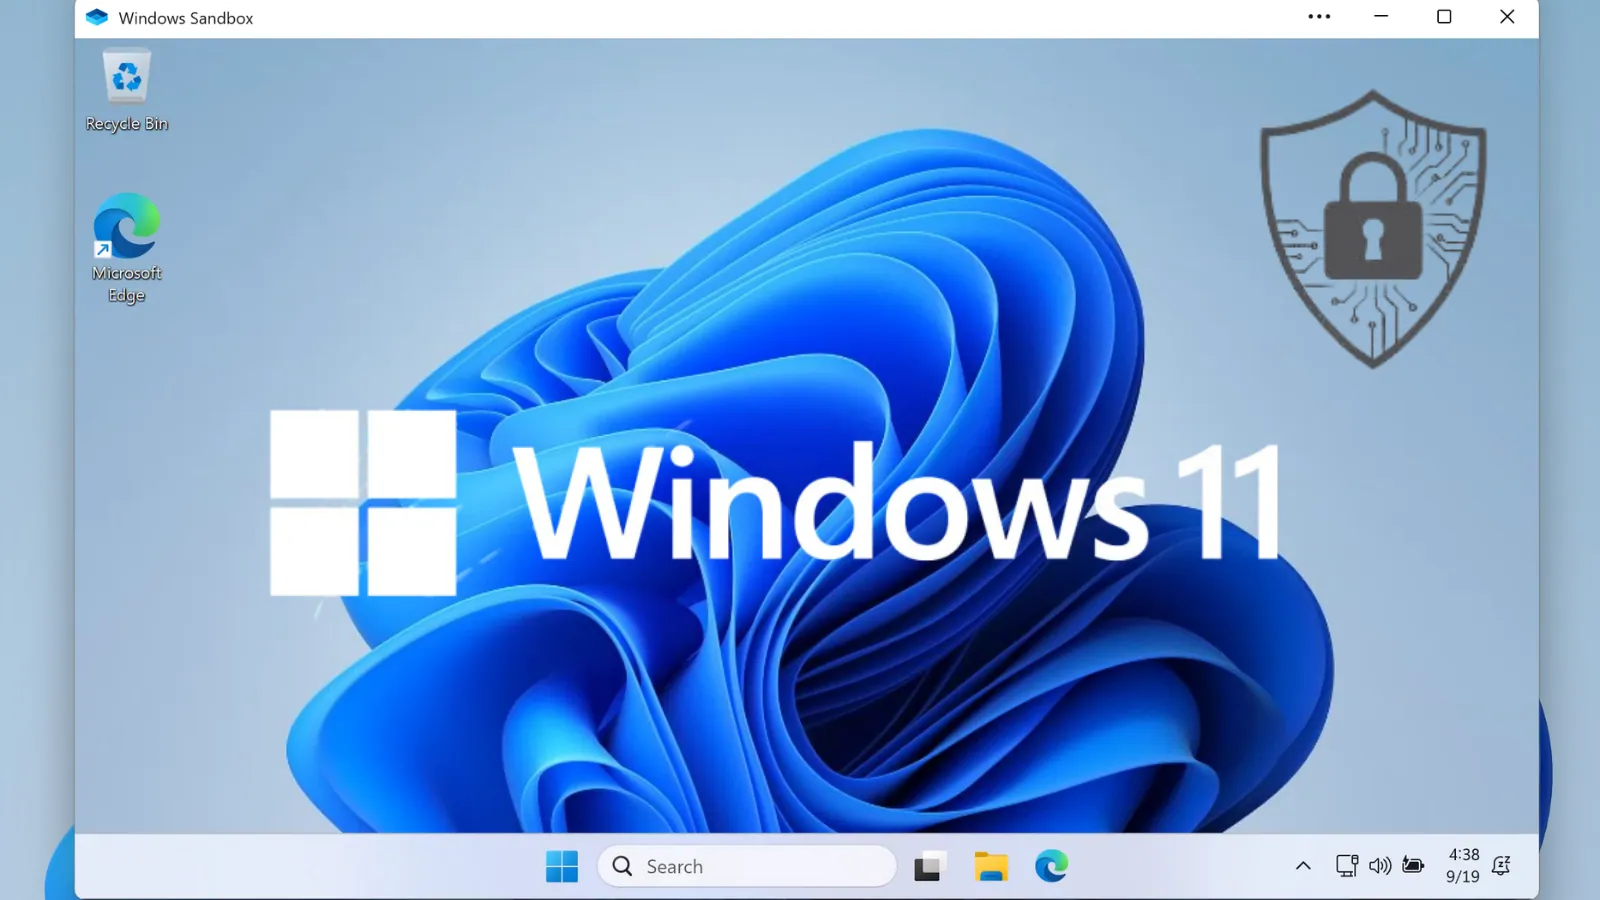Viewport: 1600px width, 900px height.
Task: Close the Windows Sandbox window
Action: 1507,17
